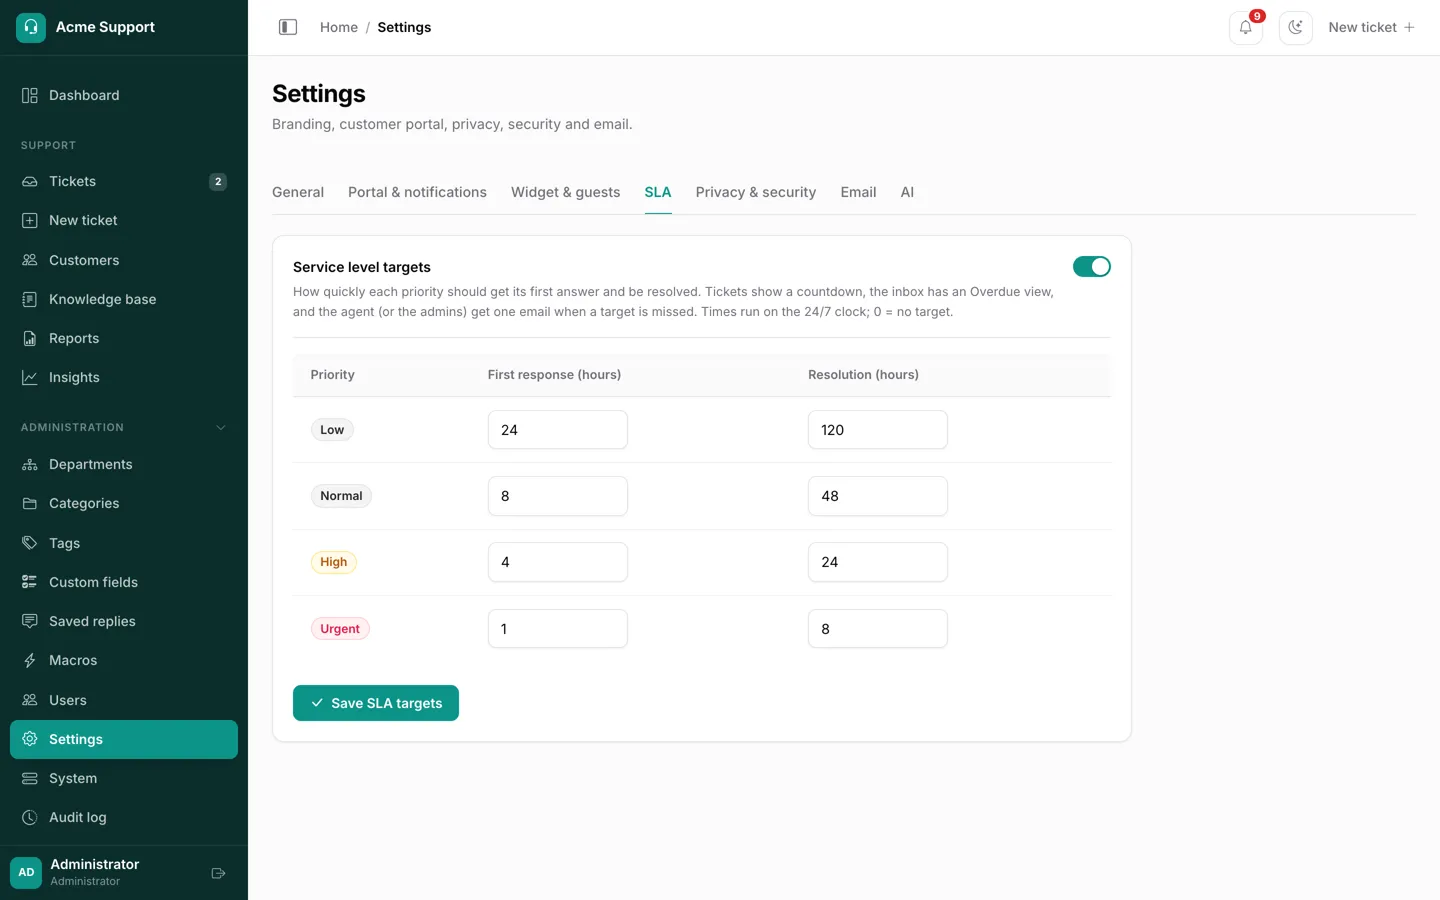This screenshot has height=900, width=1440.
Task: Collapse the Administration section chevron
Action: [x=221, y=427]
